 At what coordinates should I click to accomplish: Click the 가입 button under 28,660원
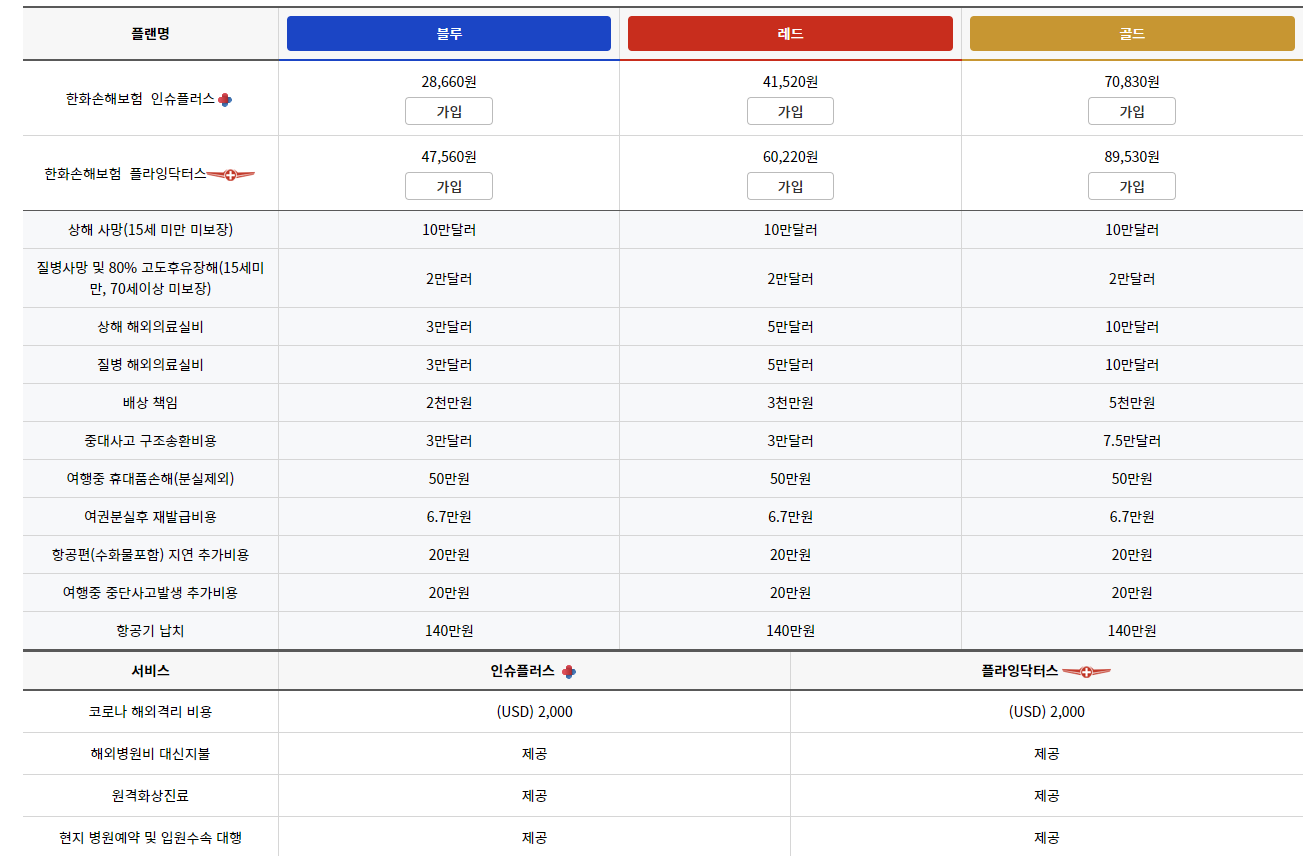tap(449, 111)
